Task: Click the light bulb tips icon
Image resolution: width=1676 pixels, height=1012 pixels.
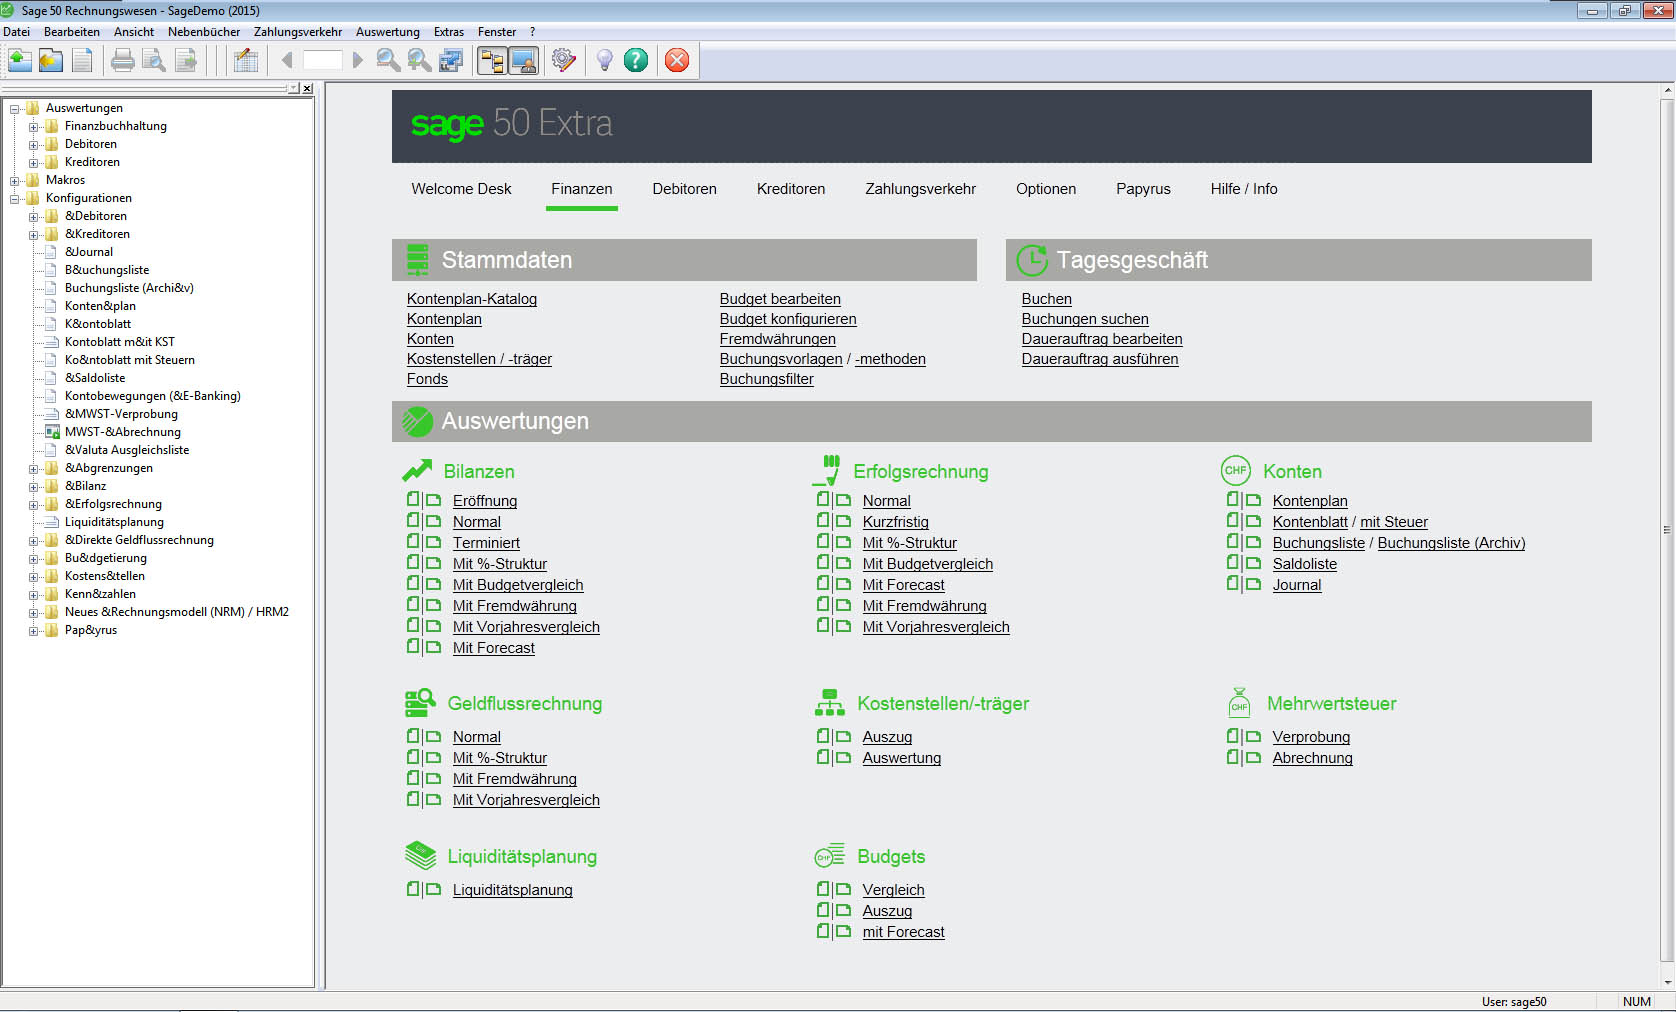Action: click(x=604, y=61)
